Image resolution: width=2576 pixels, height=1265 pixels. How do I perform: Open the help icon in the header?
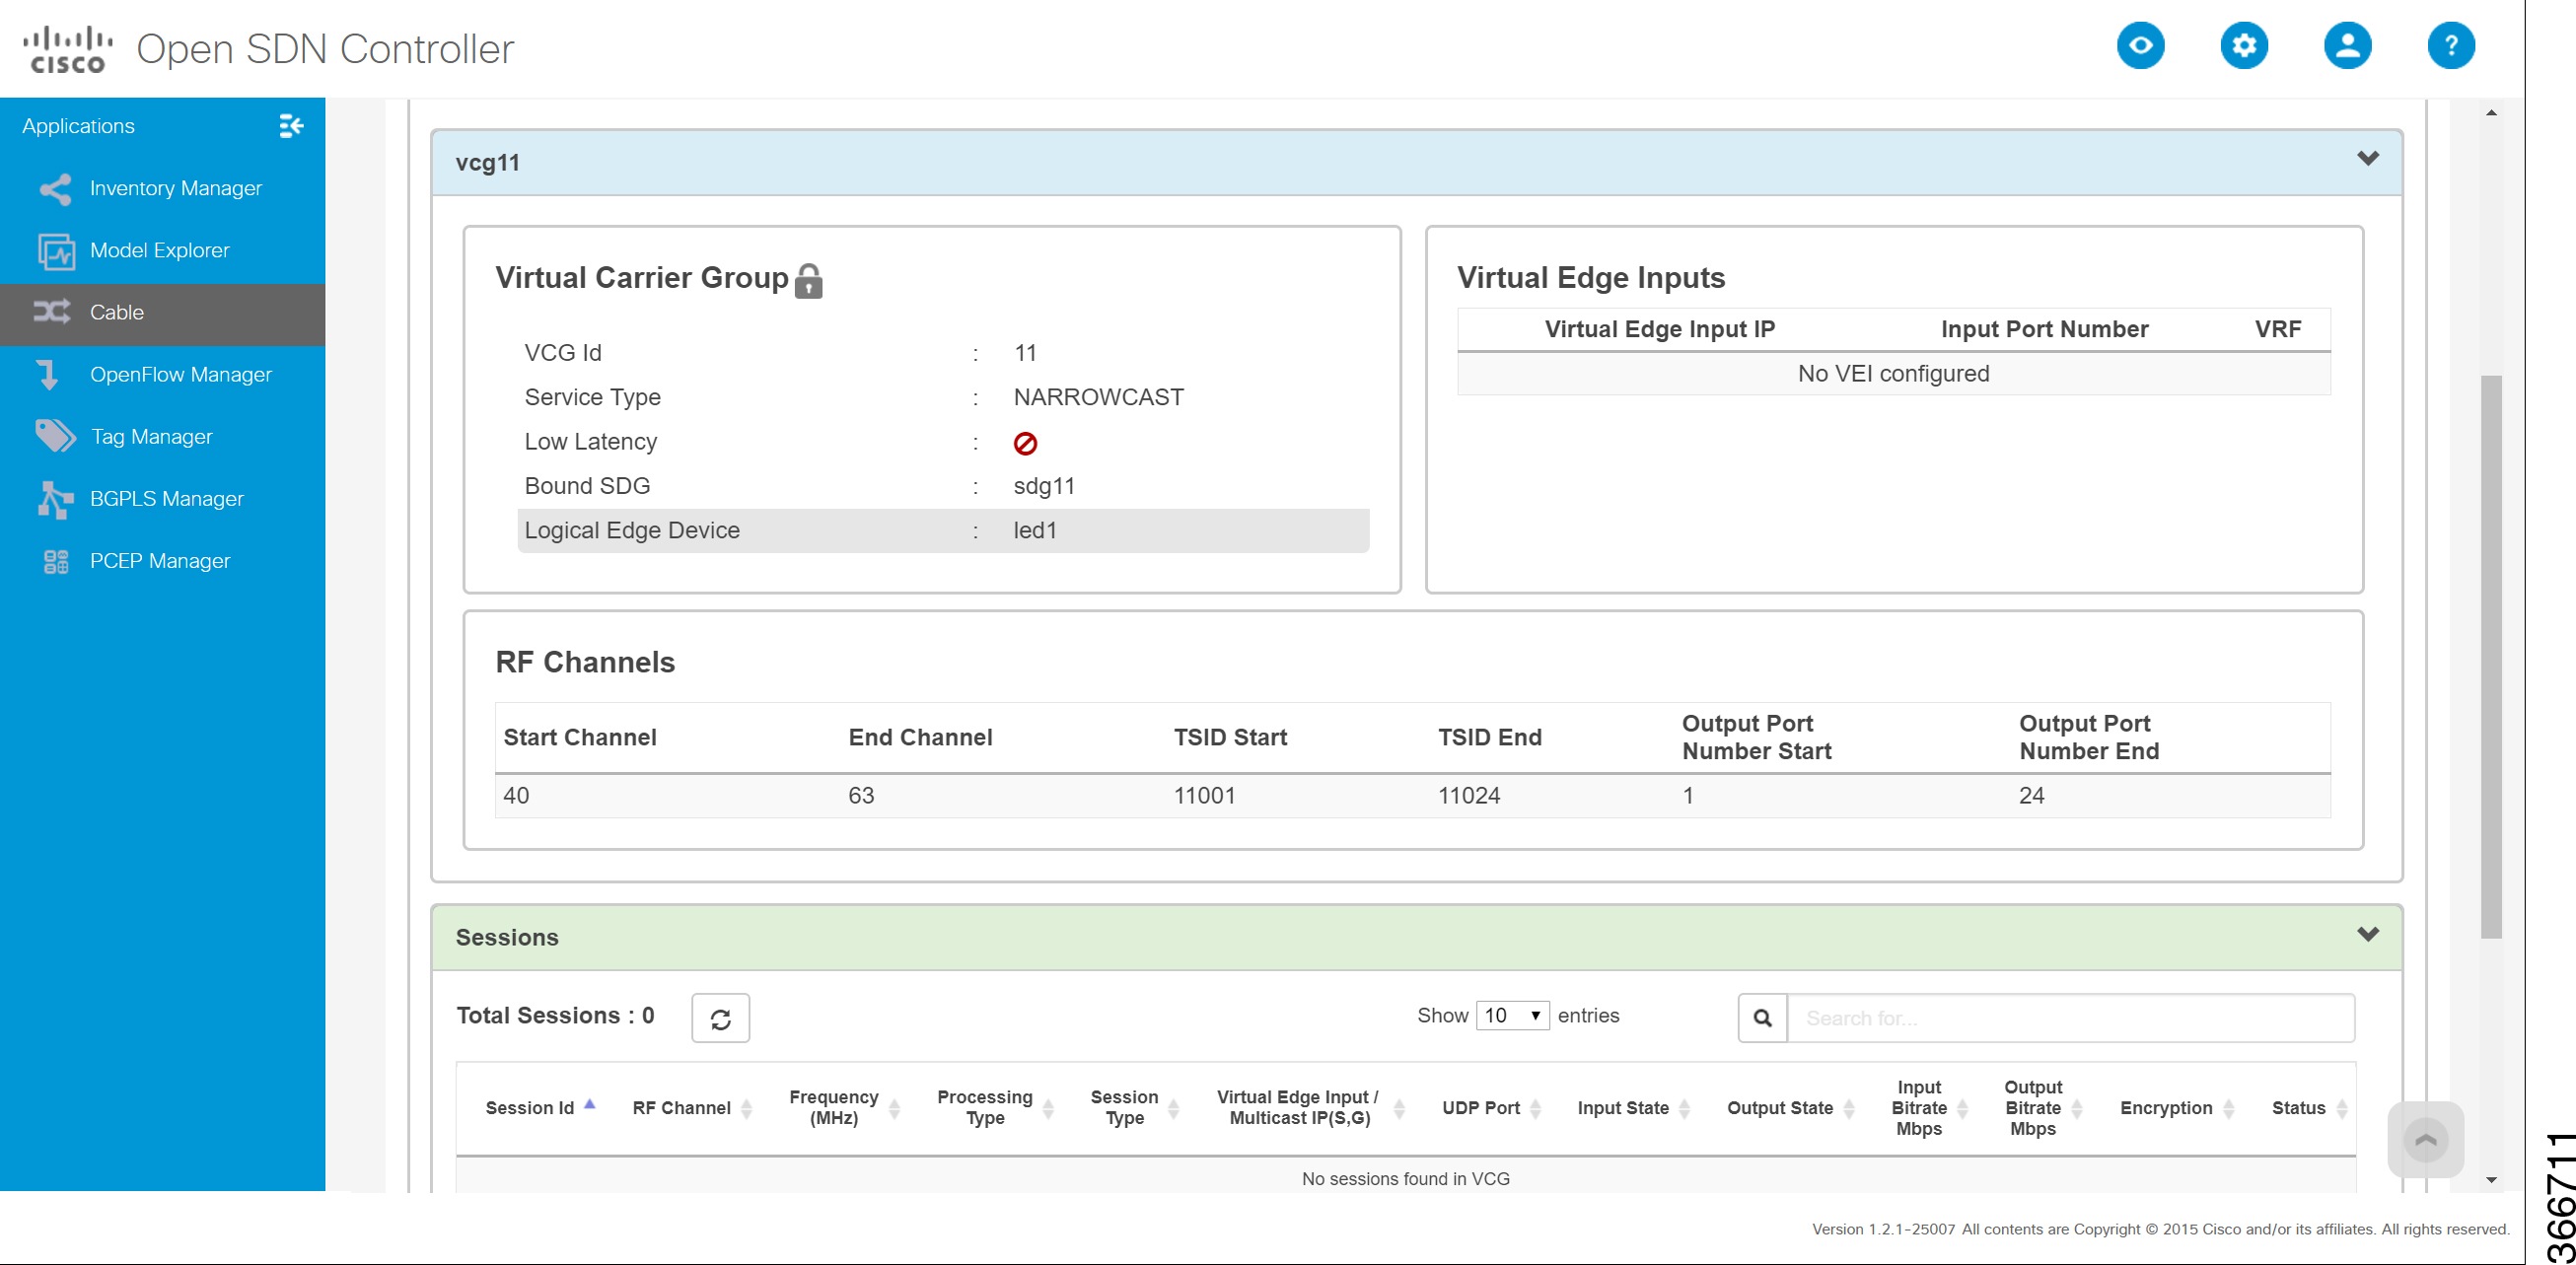point(2453,45)
